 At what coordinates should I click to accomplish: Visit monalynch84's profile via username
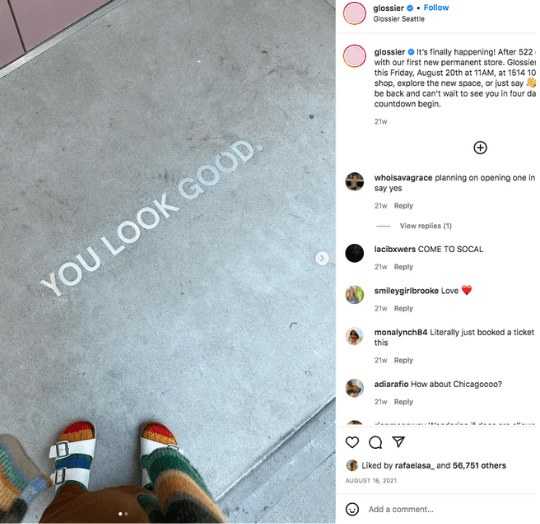click(x=401, y=332)
